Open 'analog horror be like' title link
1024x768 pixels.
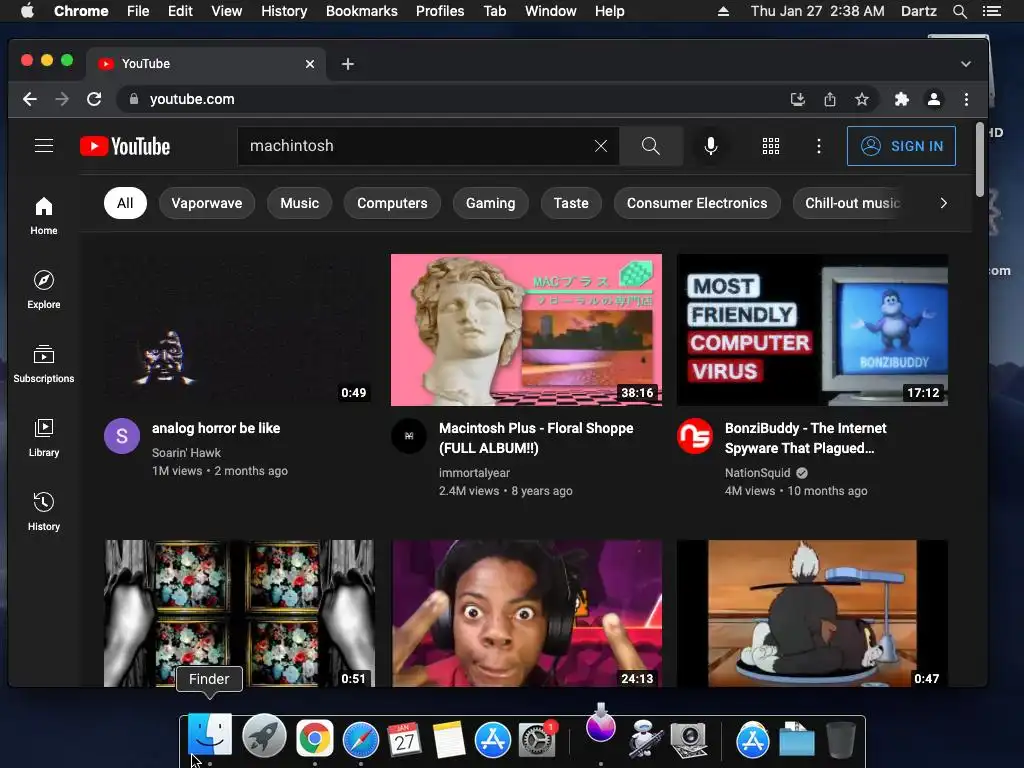(216, 428)
